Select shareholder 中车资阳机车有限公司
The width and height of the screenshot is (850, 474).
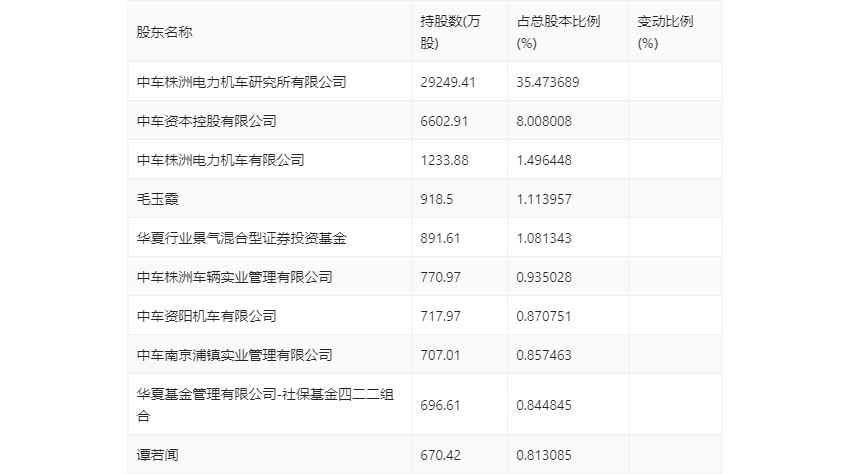pos(207,316)
